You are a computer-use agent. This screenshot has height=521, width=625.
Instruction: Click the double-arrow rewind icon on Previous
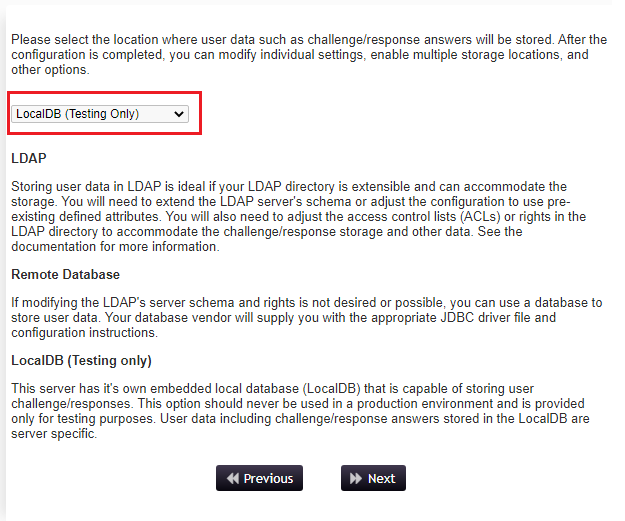[x=233, y=478]
